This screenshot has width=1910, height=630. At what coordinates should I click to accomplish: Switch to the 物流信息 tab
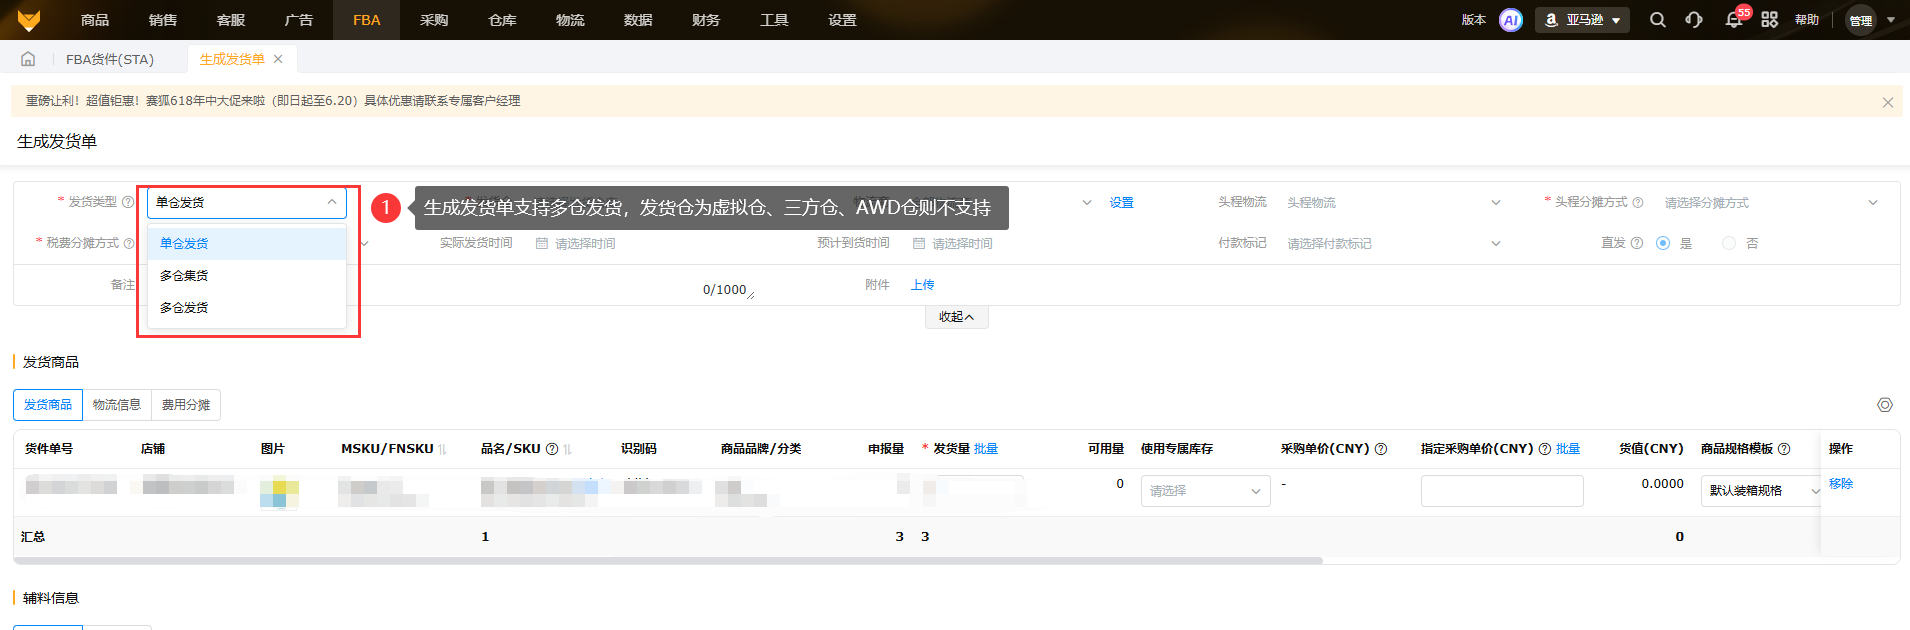click(117, 405)
